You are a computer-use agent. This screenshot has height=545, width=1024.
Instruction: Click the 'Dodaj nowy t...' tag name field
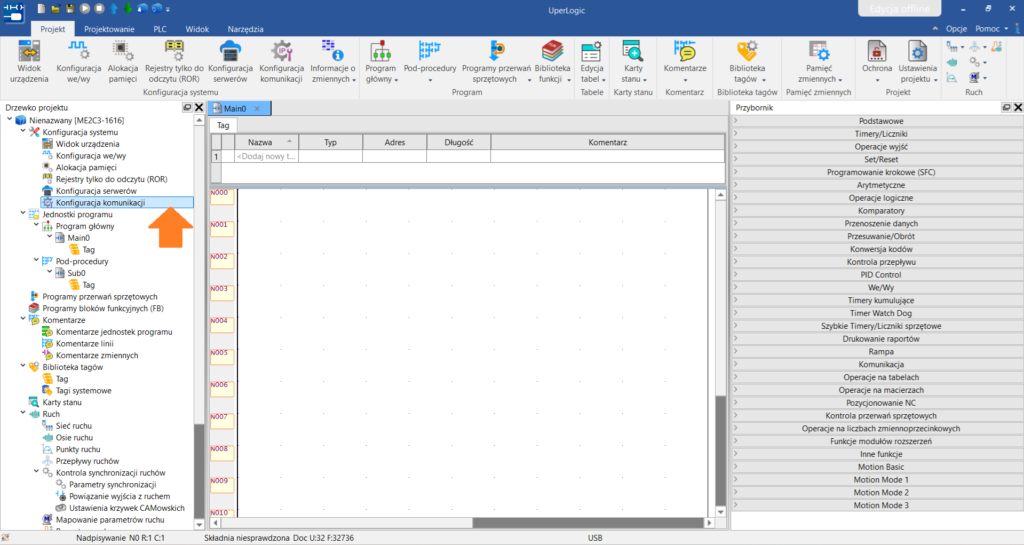266,157
